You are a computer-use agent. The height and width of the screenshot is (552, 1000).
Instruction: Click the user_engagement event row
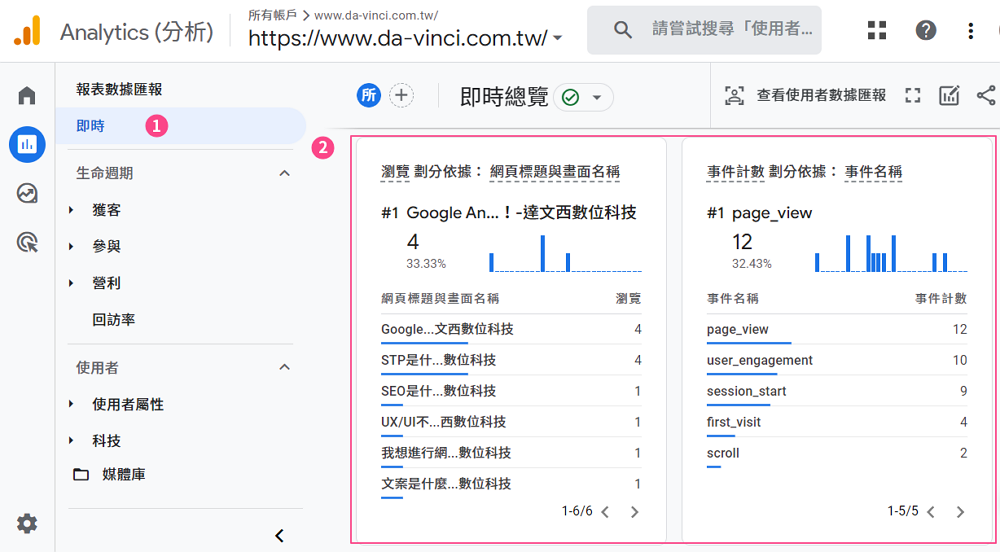click(837, 360)
